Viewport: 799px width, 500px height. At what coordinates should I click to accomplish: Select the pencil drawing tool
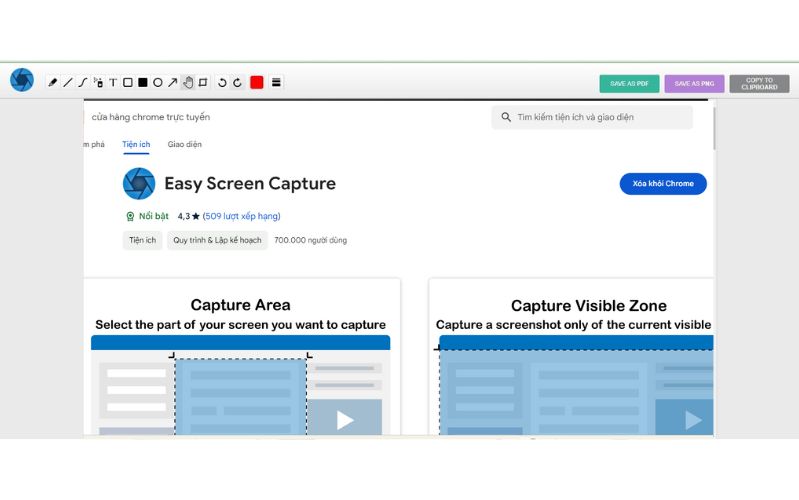pos(52,83)
